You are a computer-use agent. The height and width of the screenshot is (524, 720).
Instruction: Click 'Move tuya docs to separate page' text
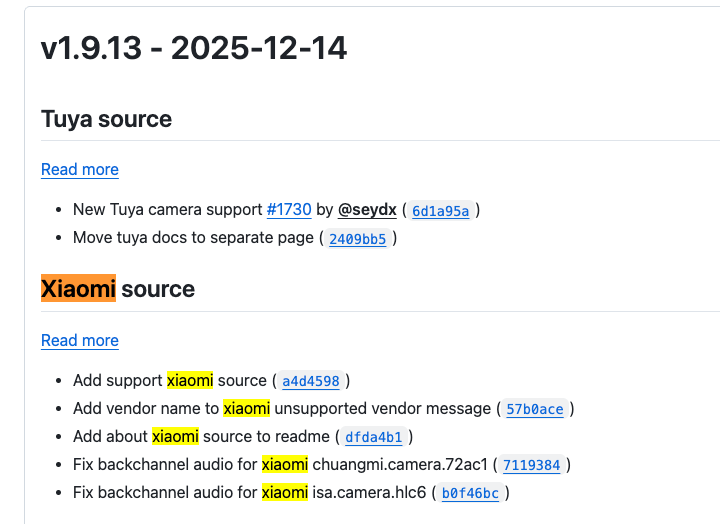[193, 237]
